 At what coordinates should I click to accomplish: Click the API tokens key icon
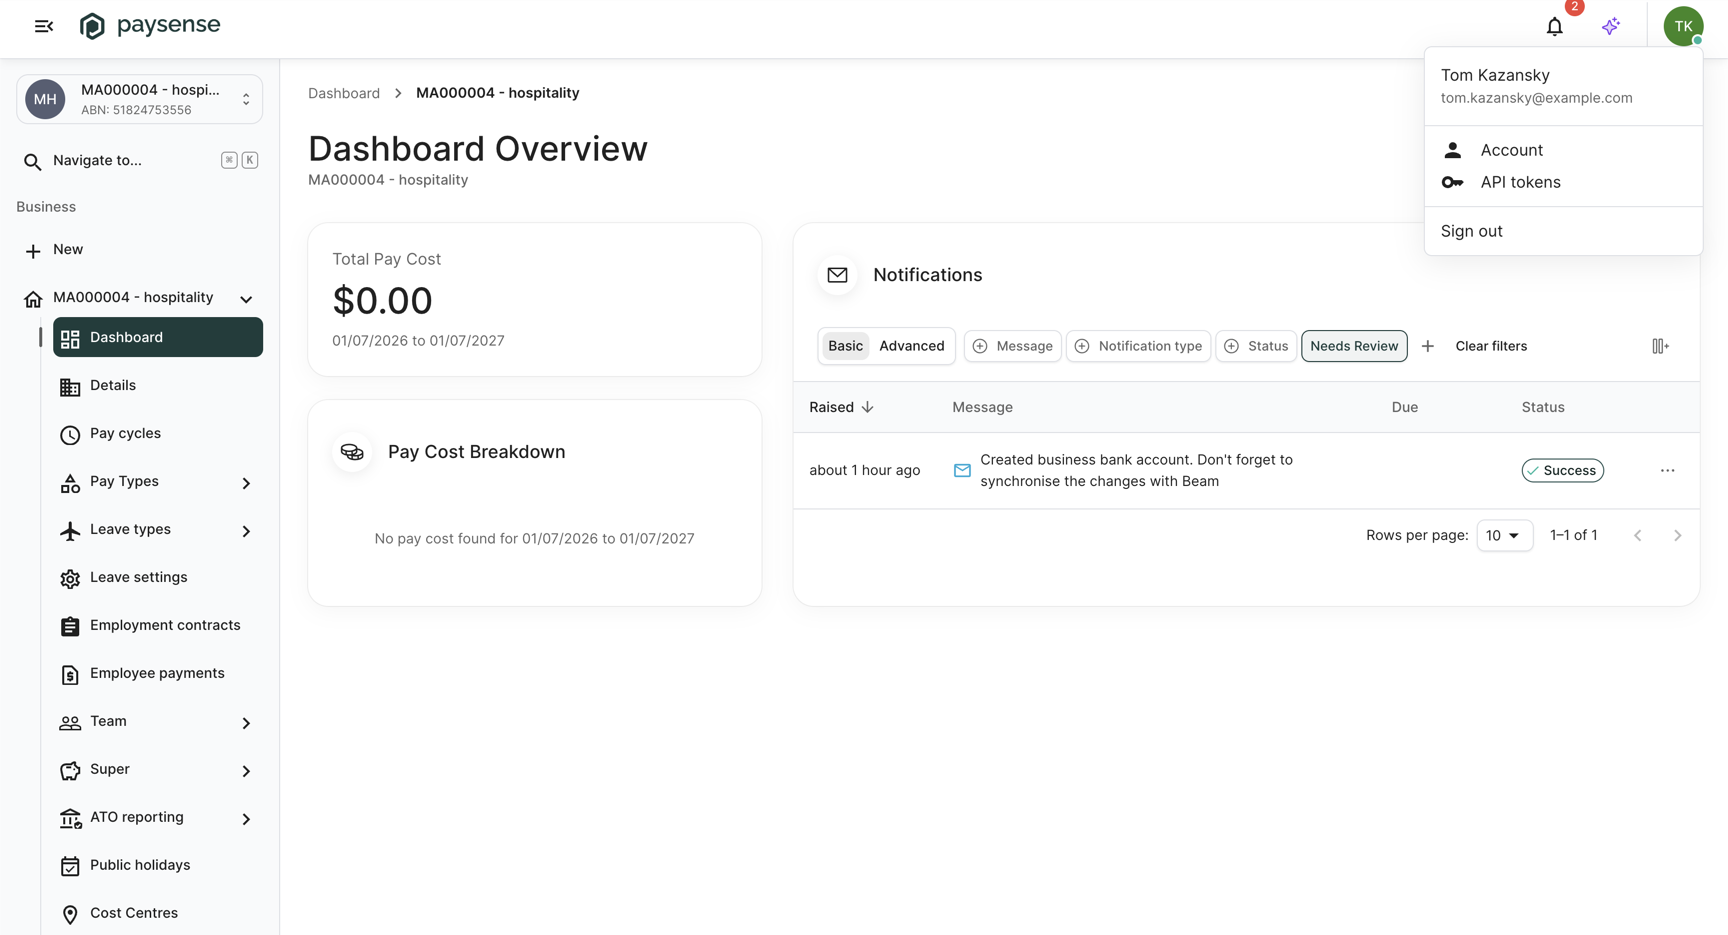pyautogui.click(x=1452, y=182)
